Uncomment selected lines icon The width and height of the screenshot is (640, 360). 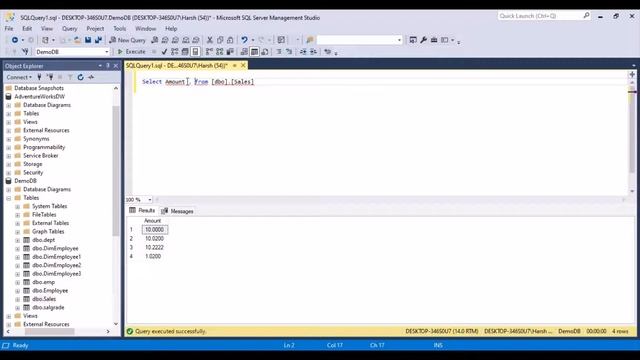[x=289, y=52]
